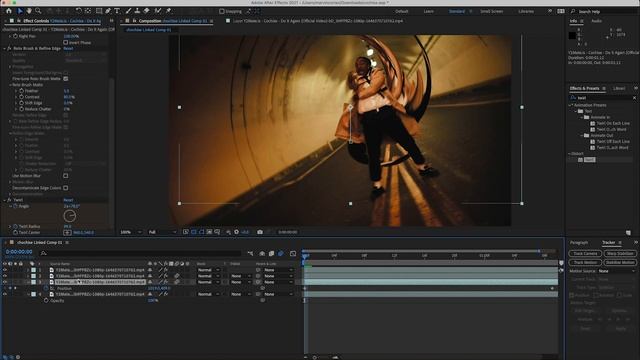Collapse the Twist effect section

click(x=4, y=200)
